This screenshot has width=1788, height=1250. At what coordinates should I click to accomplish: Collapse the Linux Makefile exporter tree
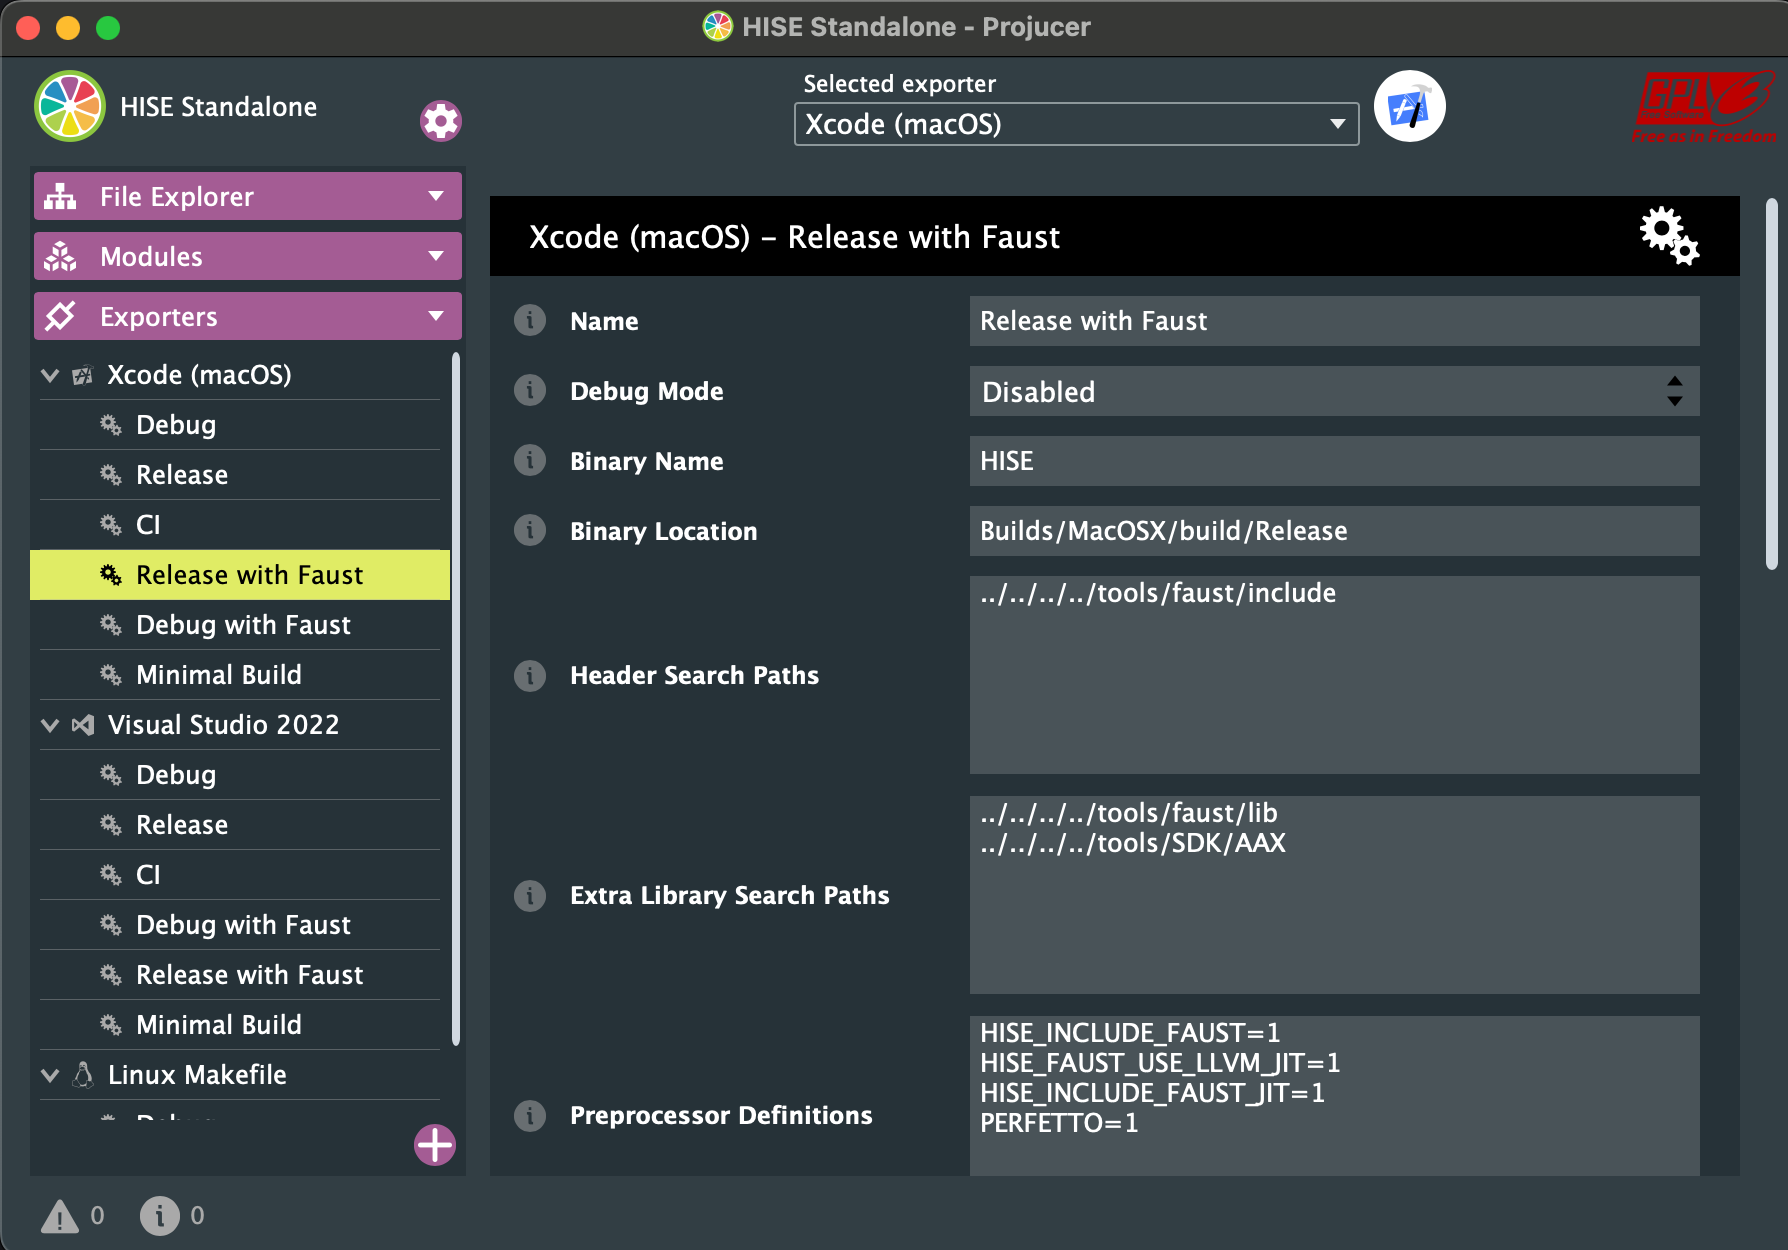50,1075
